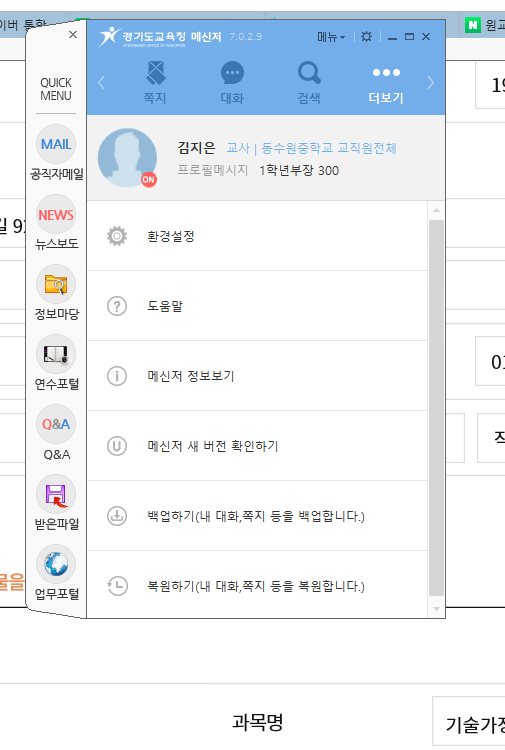This screenshot has width=505, height=750.
Task: Open the 연수포털 book icon
Action: point(56,354)
